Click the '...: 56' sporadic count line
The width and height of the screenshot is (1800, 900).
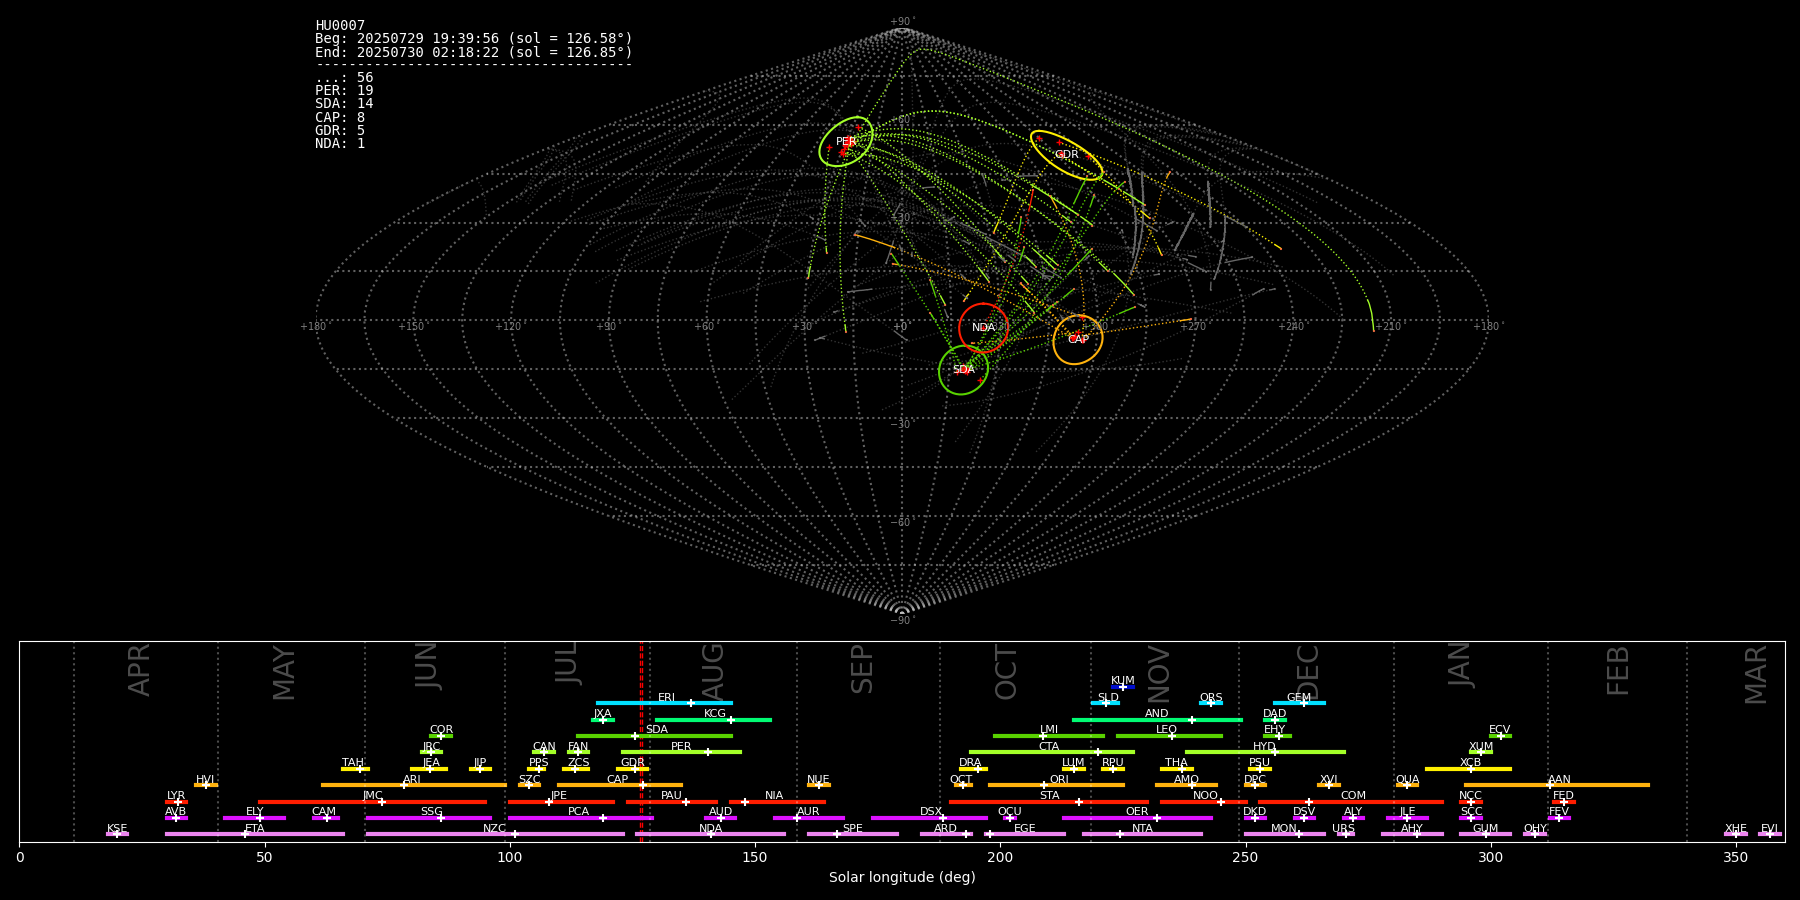click(x=344, y=78)
